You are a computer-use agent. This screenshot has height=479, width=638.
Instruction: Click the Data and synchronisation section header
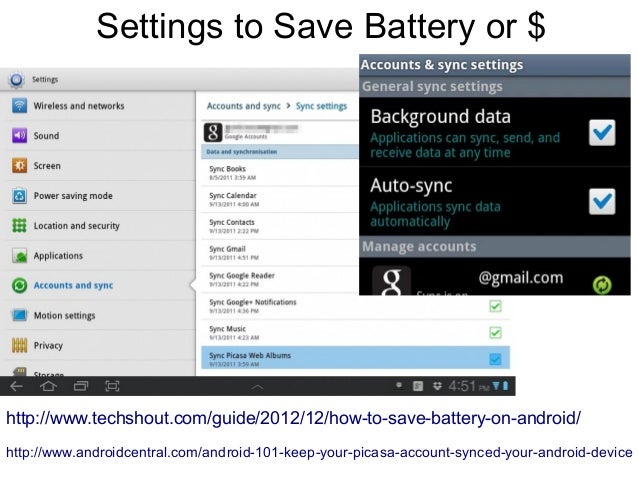280,151
